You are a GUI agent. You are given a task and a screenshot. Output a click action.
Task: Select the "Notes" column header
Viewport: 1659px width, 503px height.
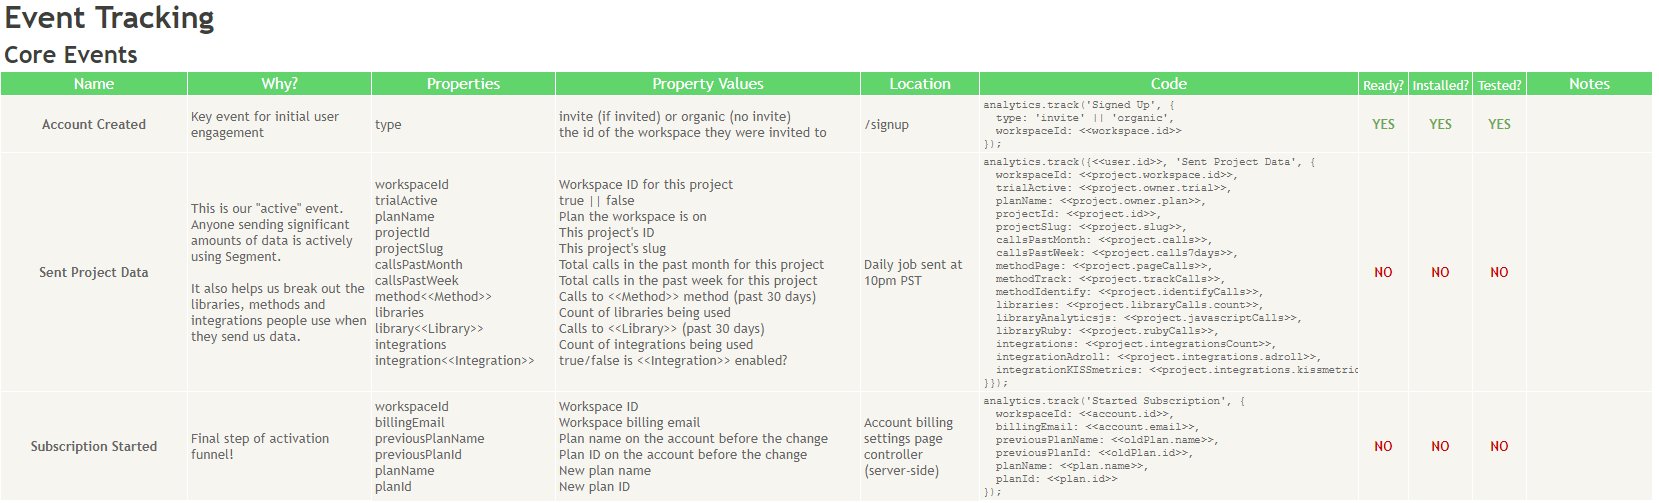pyautogui.click(x=1589, y=84)
